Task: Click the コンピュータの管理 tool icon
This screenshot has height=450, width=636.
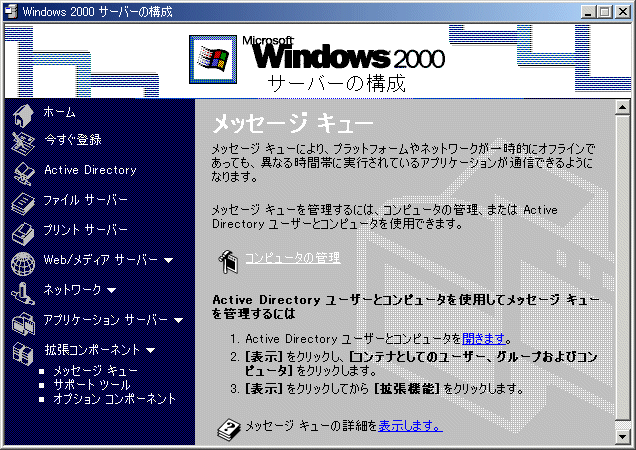Action: click(228, 262)
